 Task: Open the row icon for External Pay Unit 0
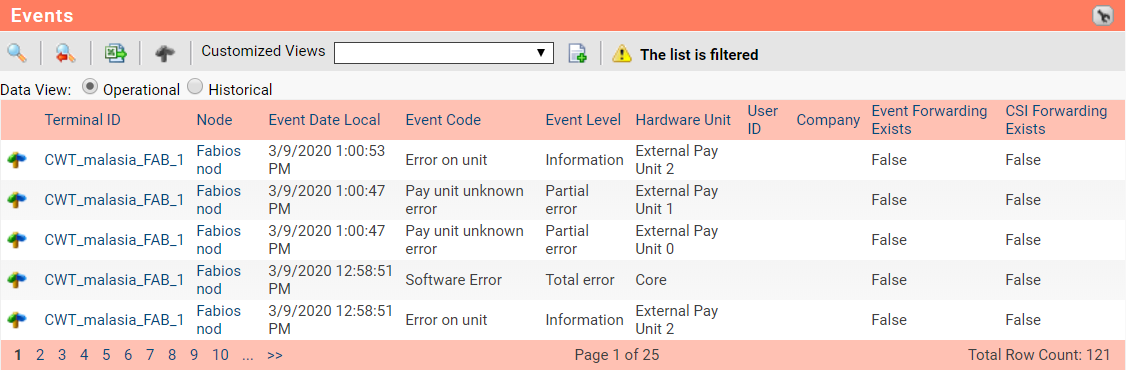(x=17, y=240)
